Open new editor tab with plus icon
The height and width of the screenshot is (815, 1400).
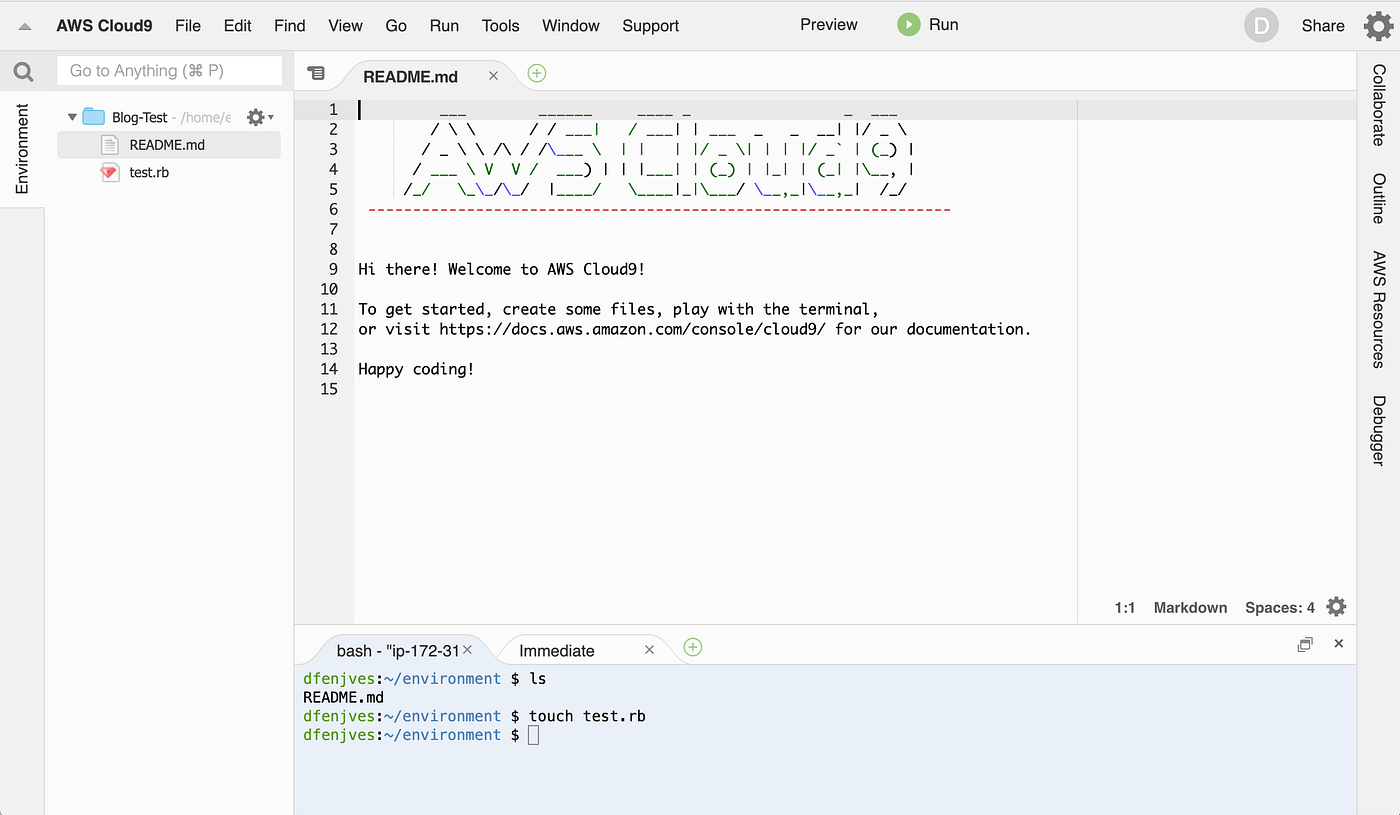(537, 73)
